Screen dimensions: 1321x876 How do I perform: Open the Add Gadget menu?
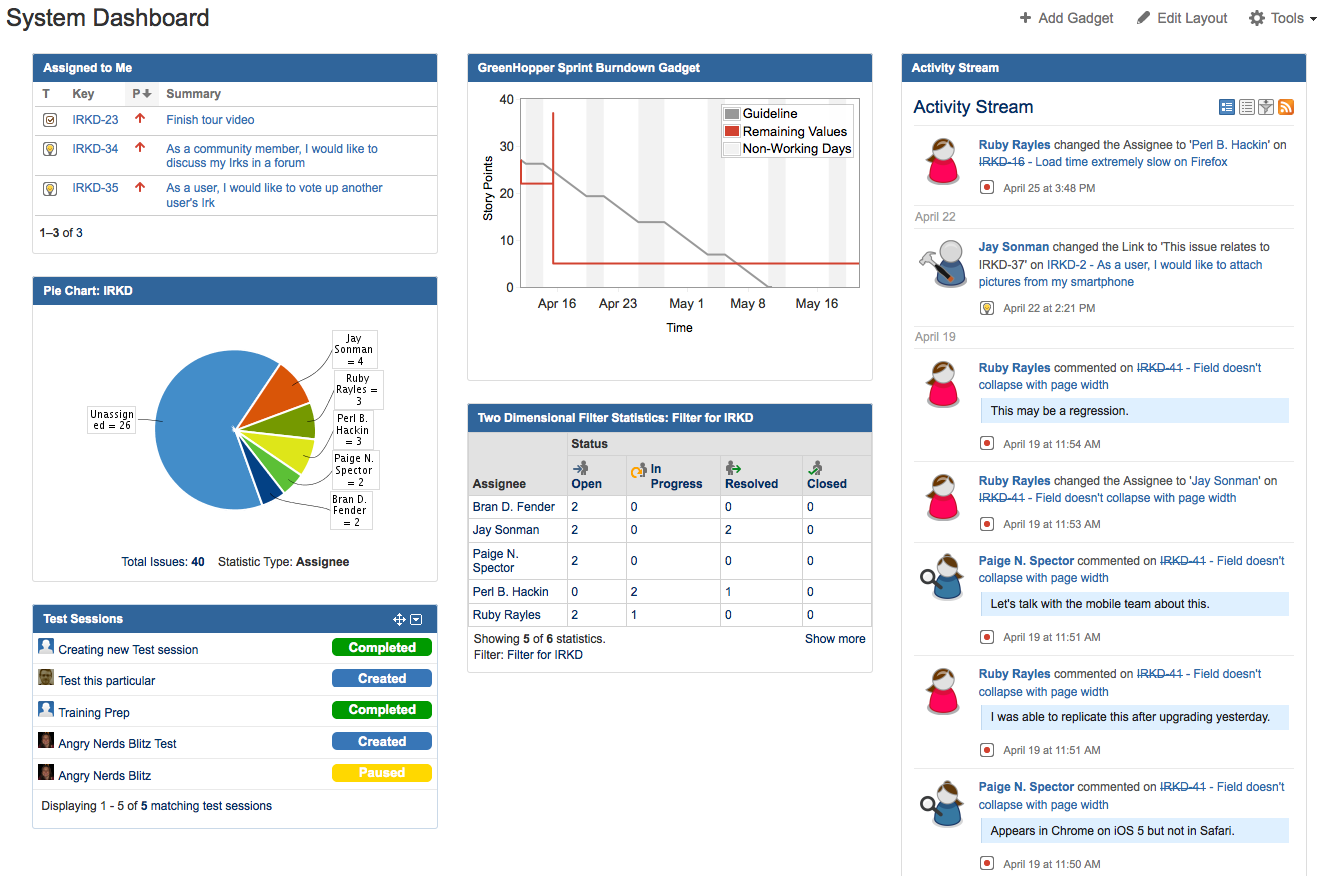(1066, 18)
